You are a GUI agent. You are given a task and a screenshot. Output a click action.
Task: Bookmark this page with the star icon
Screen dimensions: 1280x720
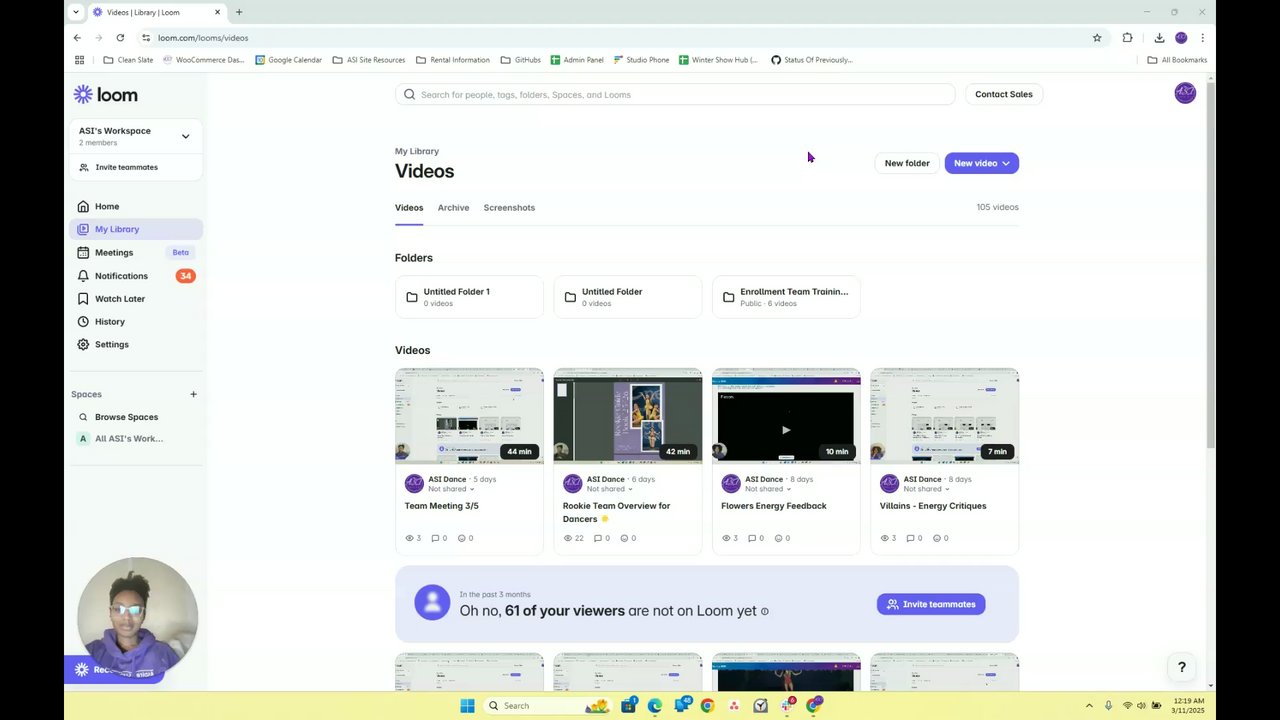(x=1097, y=38)
